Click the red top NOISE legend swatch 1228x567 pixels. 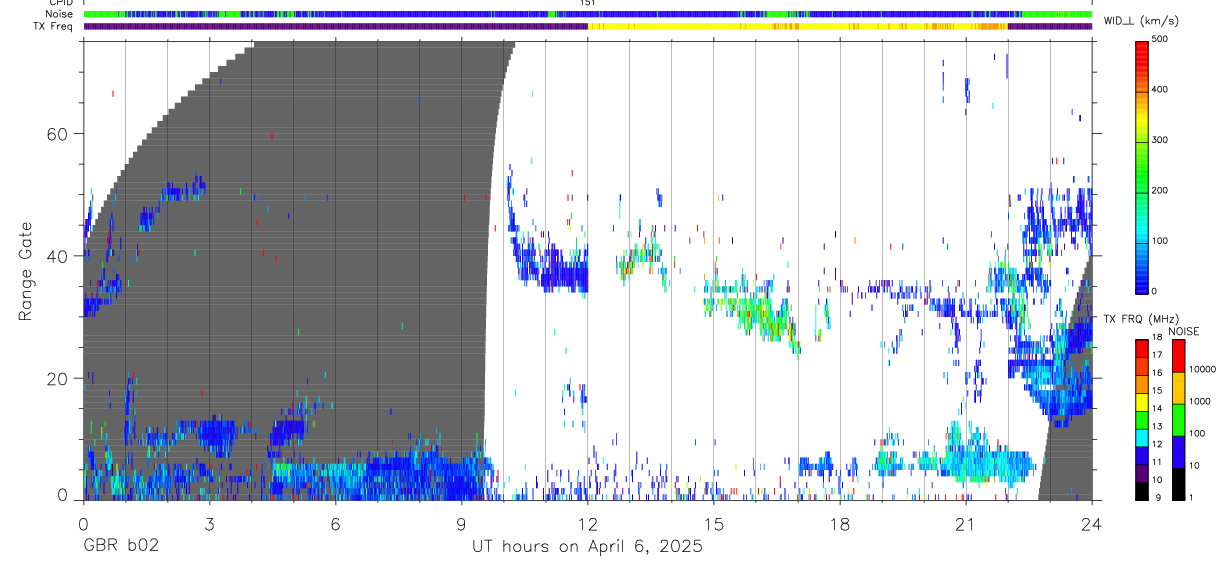pyautogui.click(x=1178, y=356)
